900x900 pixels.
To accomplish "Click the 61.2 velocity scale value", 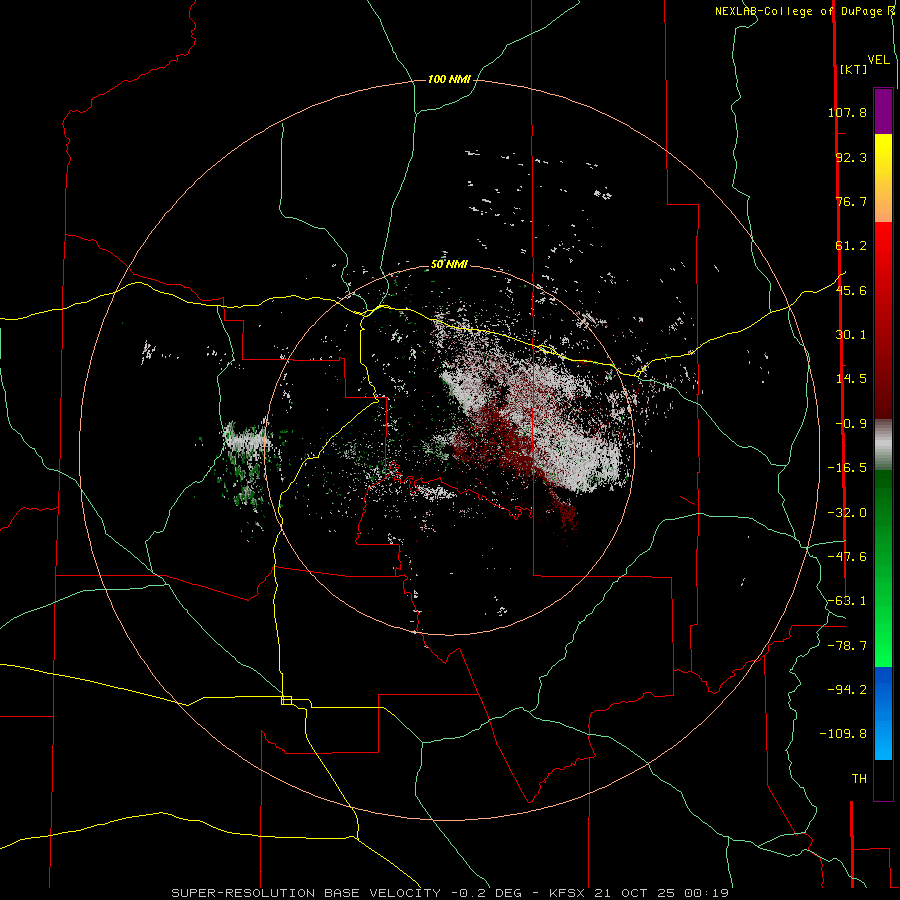I will [851, 246].
